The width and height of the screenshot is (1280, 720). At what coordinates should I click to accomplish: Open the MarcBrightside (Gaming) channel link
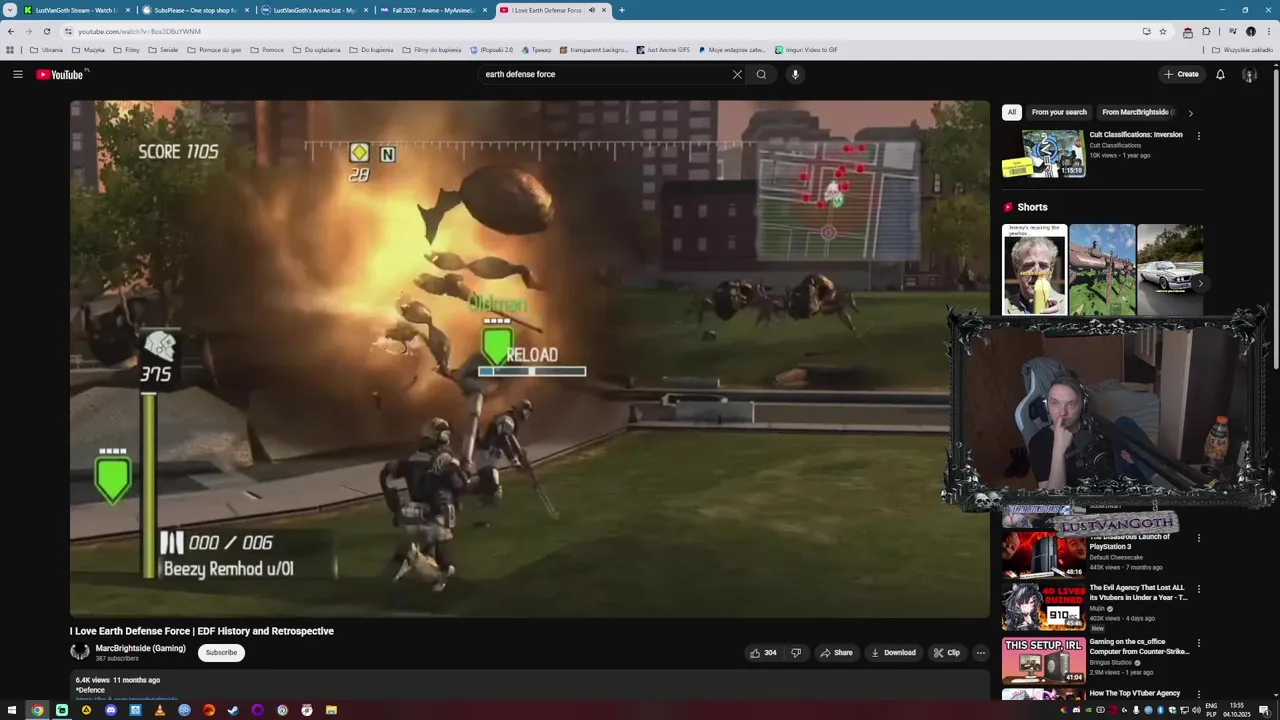click(x=140, y=648)
